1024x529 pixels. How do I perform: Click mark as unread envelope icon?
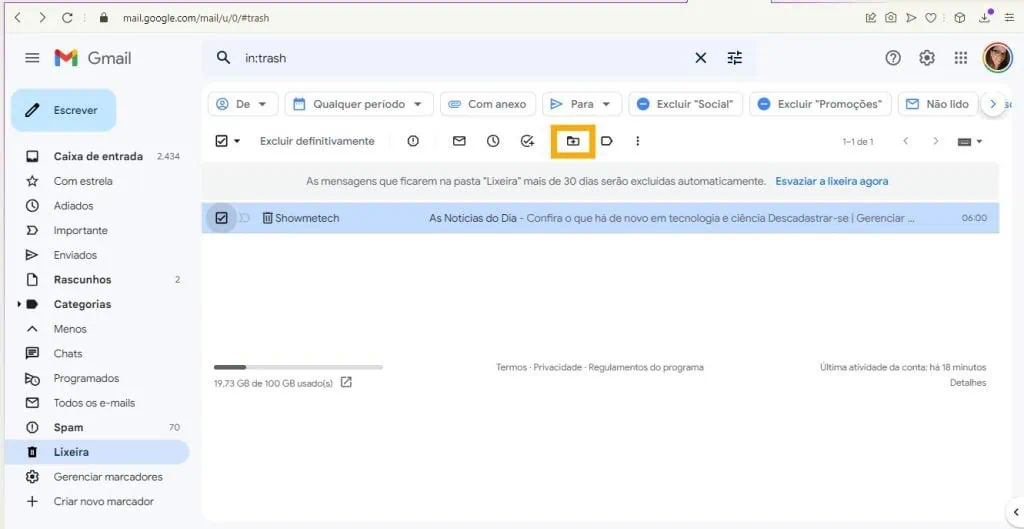pyautogui.click(x=459, y=141)
